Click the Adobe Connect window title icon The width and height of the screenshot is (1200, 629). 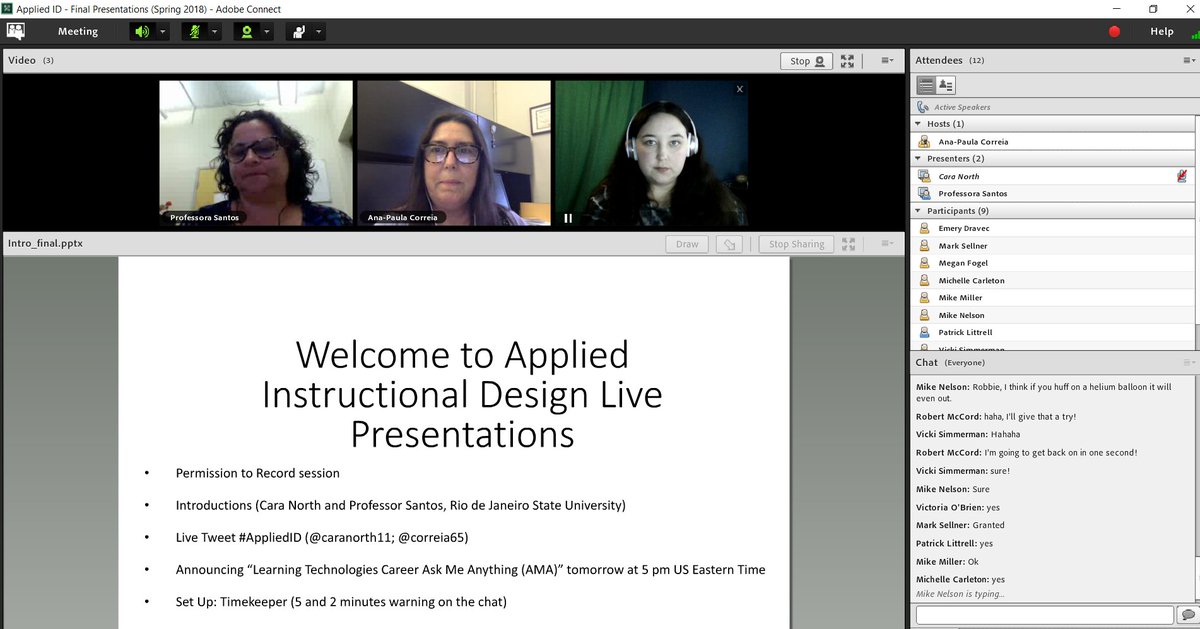[7, 9]
